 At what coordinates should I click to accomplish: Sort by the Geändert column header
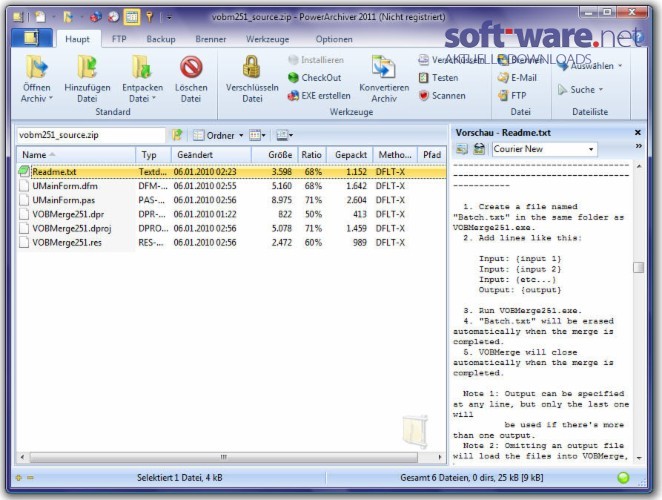pos(211,155)
